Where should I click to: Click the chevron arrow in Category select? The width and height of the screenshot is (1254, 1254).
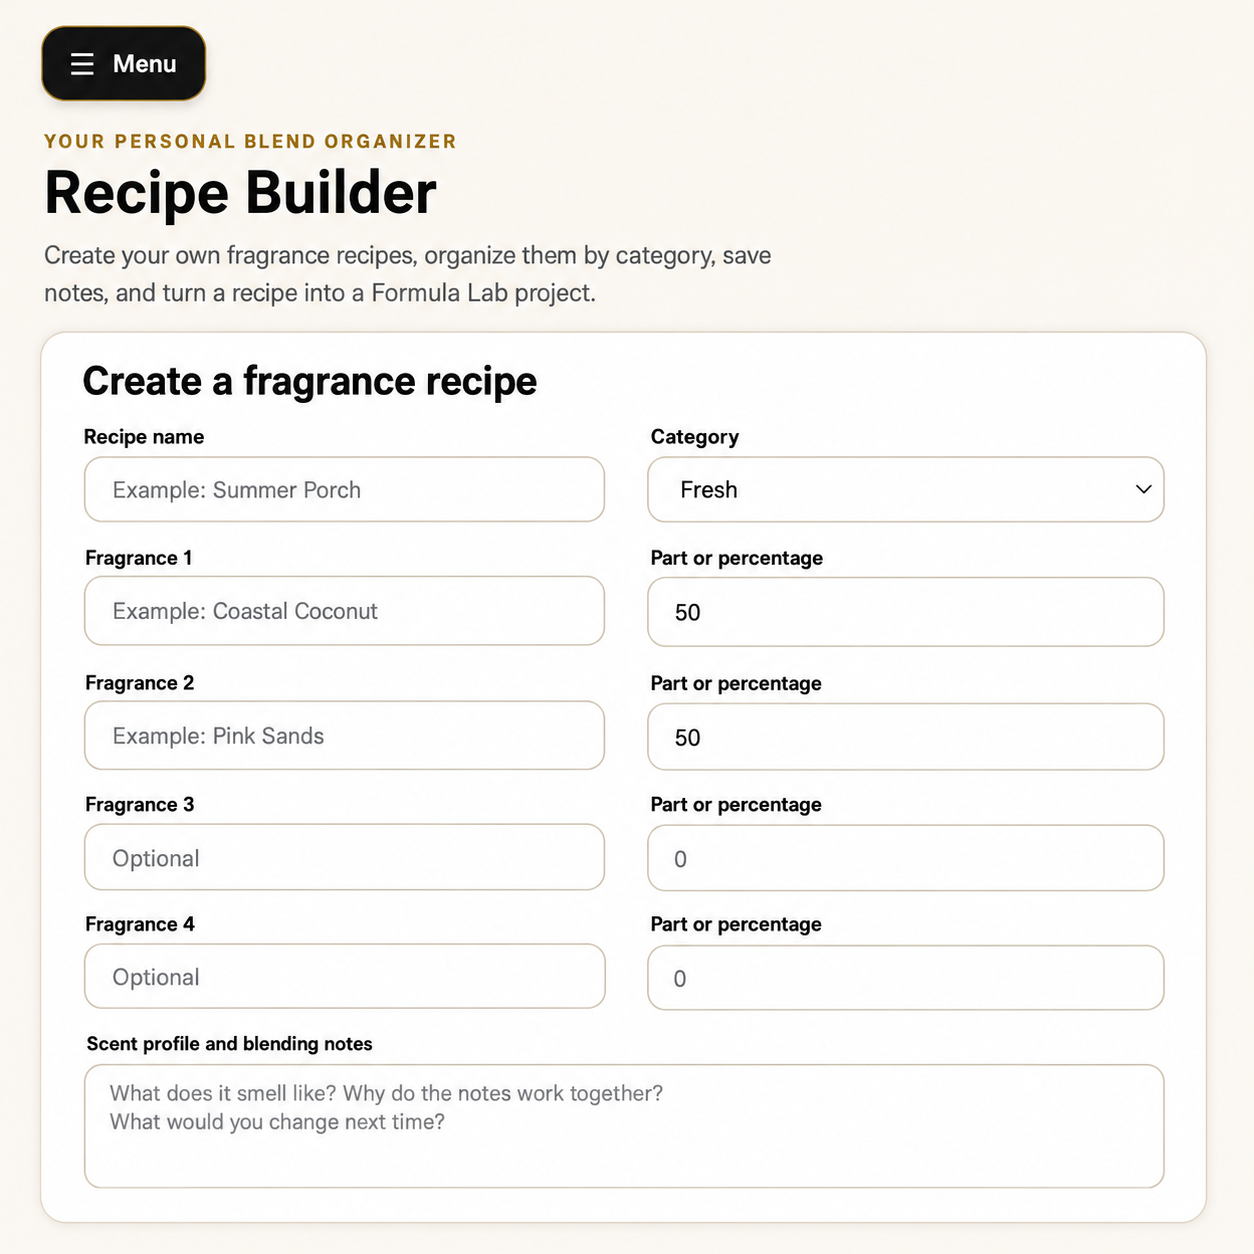pos(1143,490)
